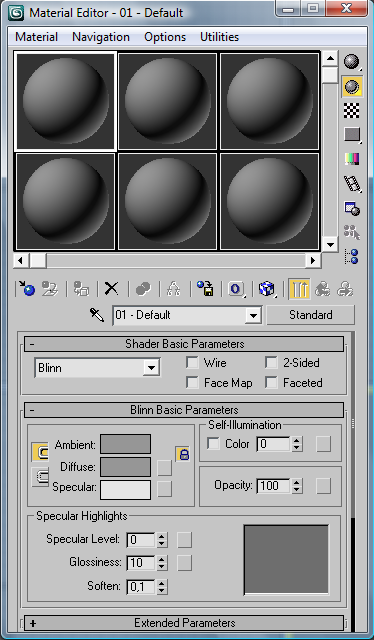Click sample slots scroll down arrow
The height and width of the screenshot is (640, 374).
coord(329,245)
